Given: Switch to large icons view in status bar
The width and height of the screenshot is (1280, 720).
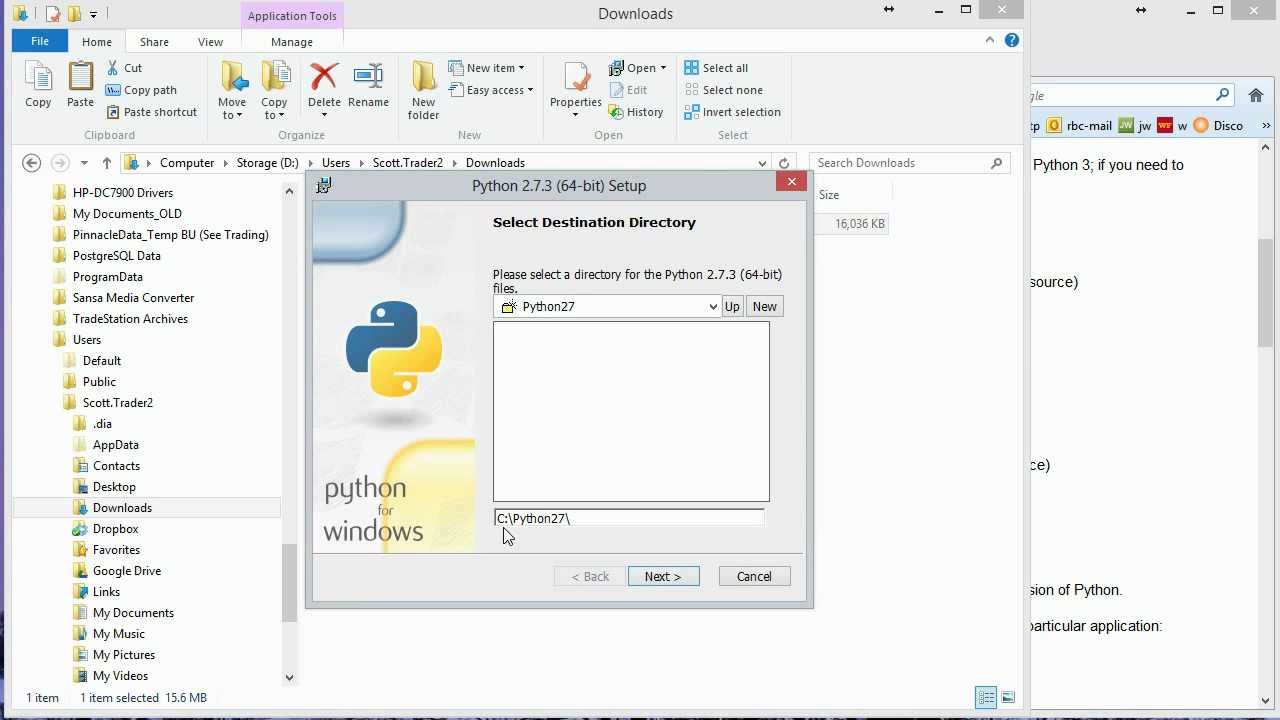Looking at the screenshot, I should [x=1008, y=698].
